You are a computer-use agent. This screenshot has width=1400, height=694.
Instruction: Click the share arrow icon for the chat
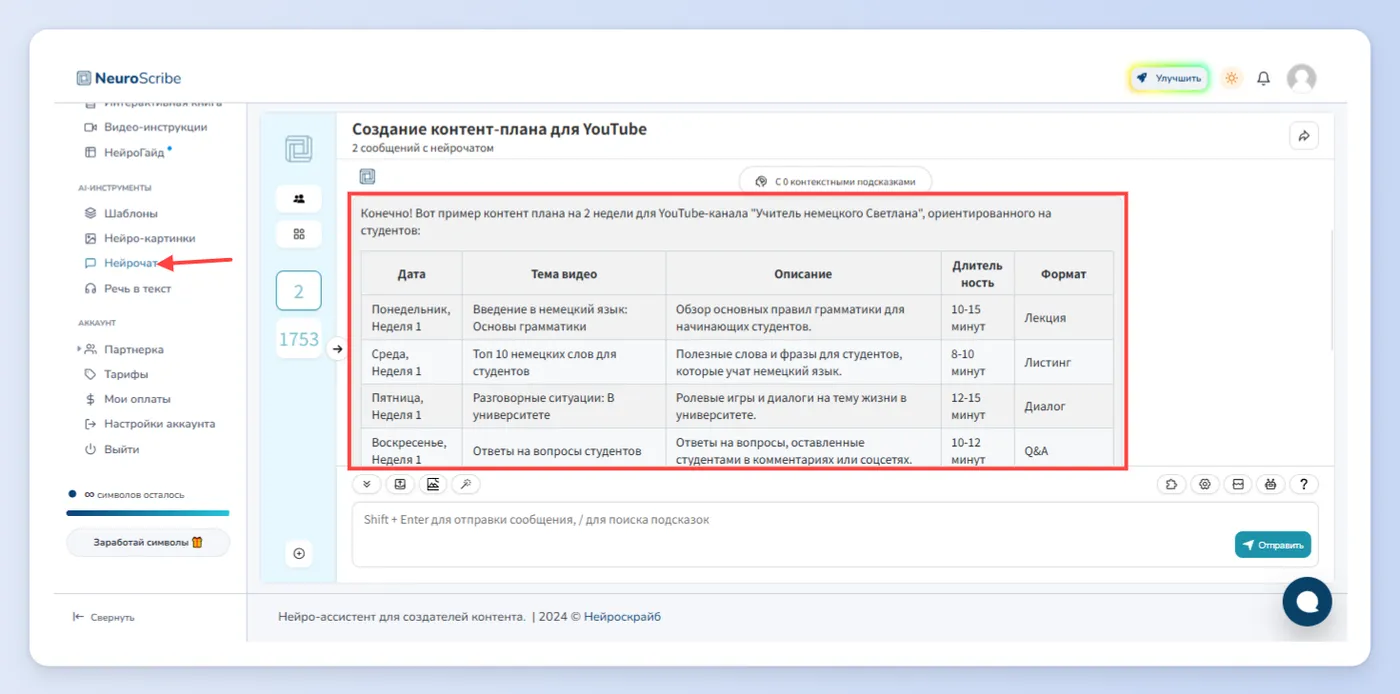[1304, 136]
